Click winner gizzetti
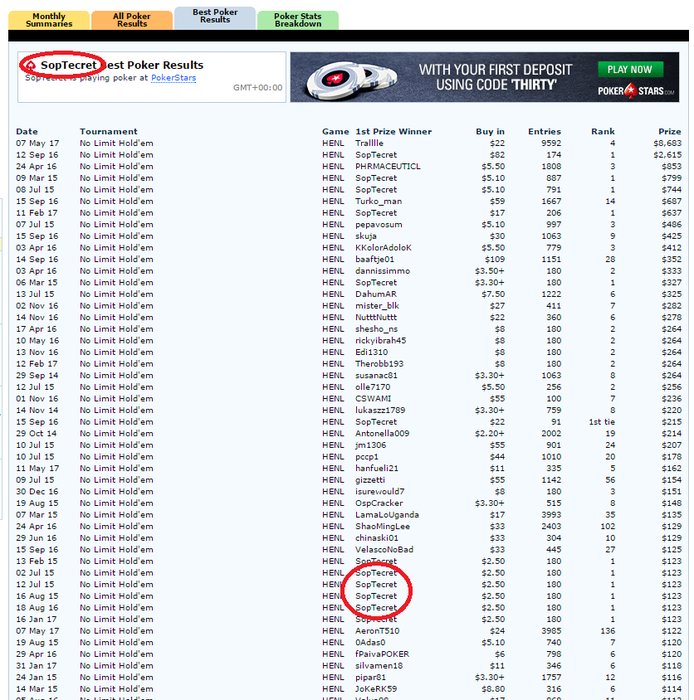The width and height of the screenshot is (694, 700). tap(370, 479)
